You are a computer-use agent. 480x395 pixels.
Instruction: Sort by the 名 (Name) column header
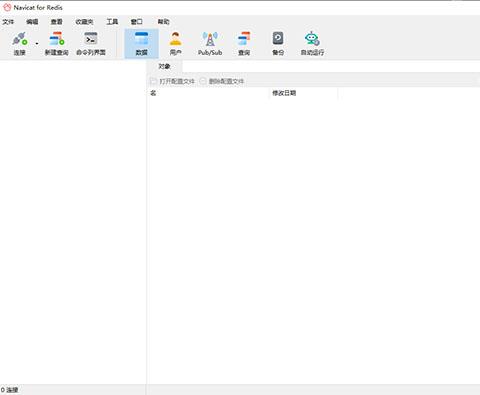tap(209, 93)
